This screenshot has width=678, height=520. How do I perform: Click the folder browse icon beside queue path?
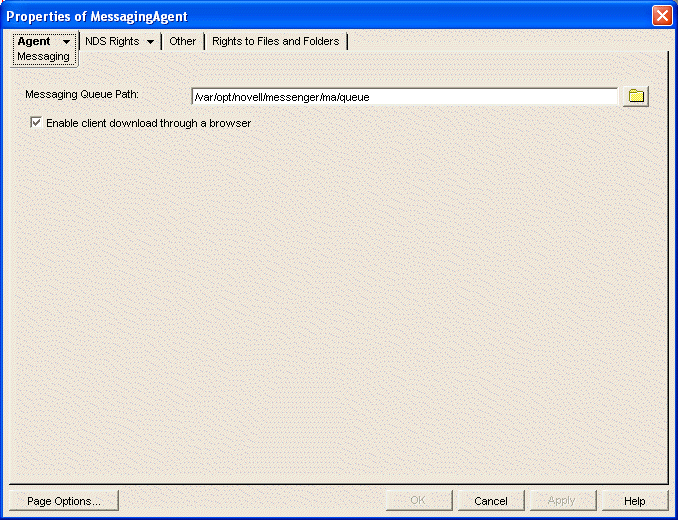635,96
